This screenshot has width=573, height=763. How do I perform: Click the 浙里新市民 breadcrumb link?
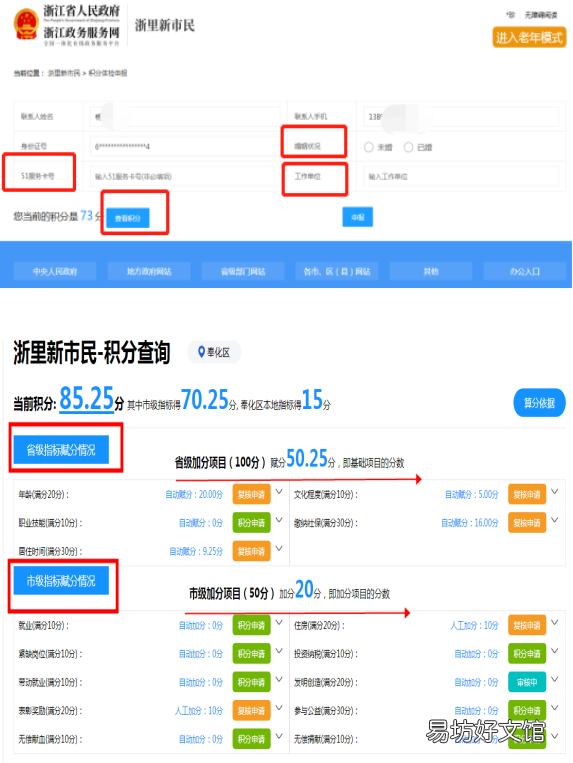pos(64,73)
